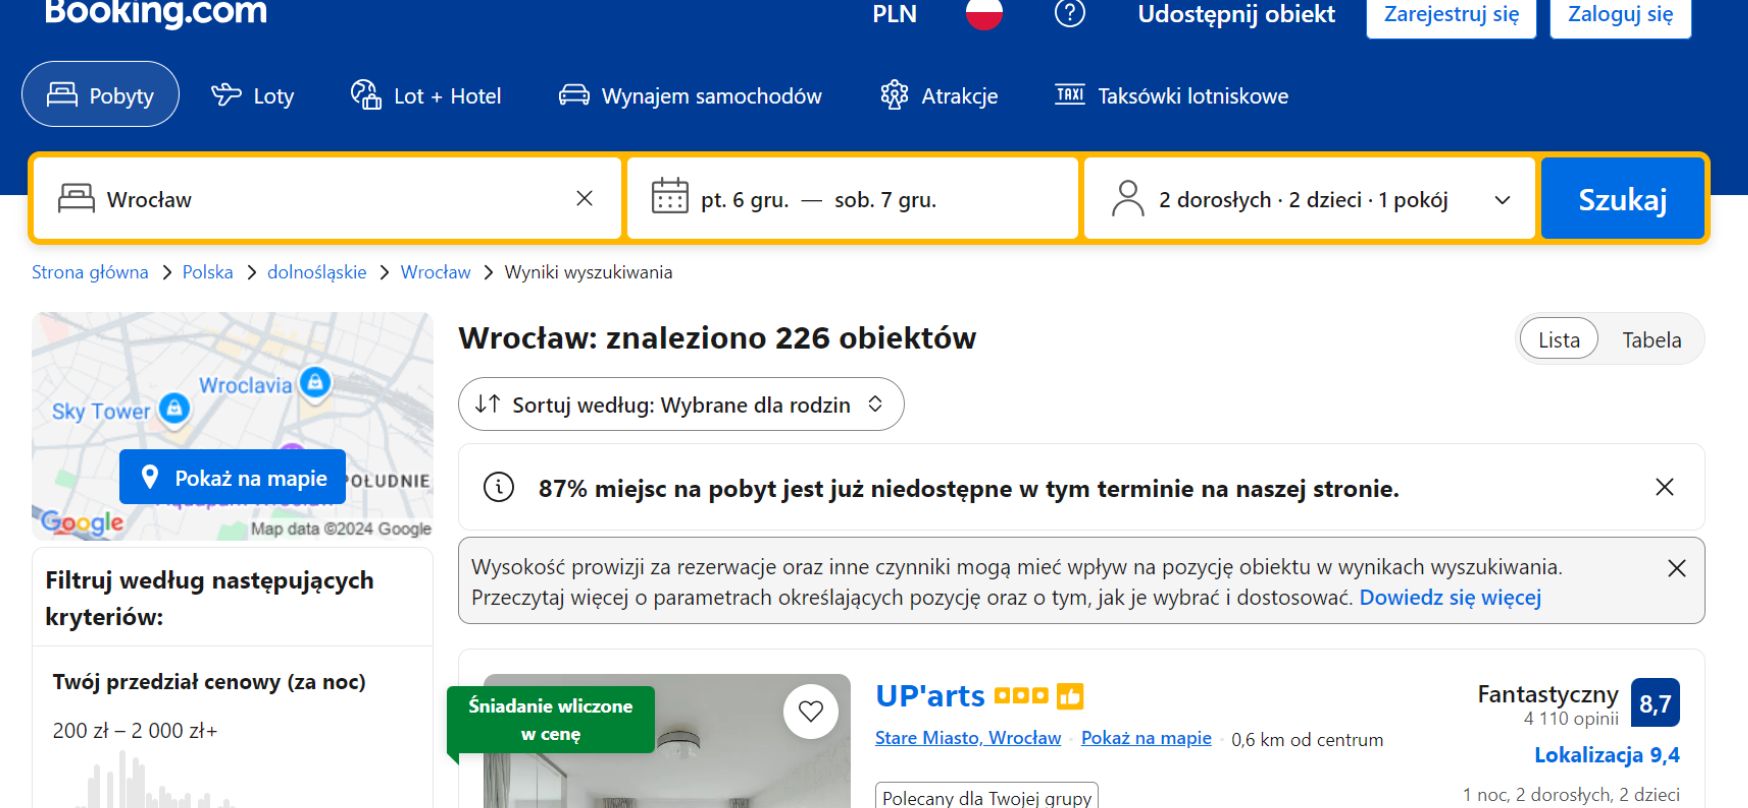The height and width of the screenshot is (808, 1748).
Task: Open check-out date sob. 7 gru.
Action: pos(885,200)
